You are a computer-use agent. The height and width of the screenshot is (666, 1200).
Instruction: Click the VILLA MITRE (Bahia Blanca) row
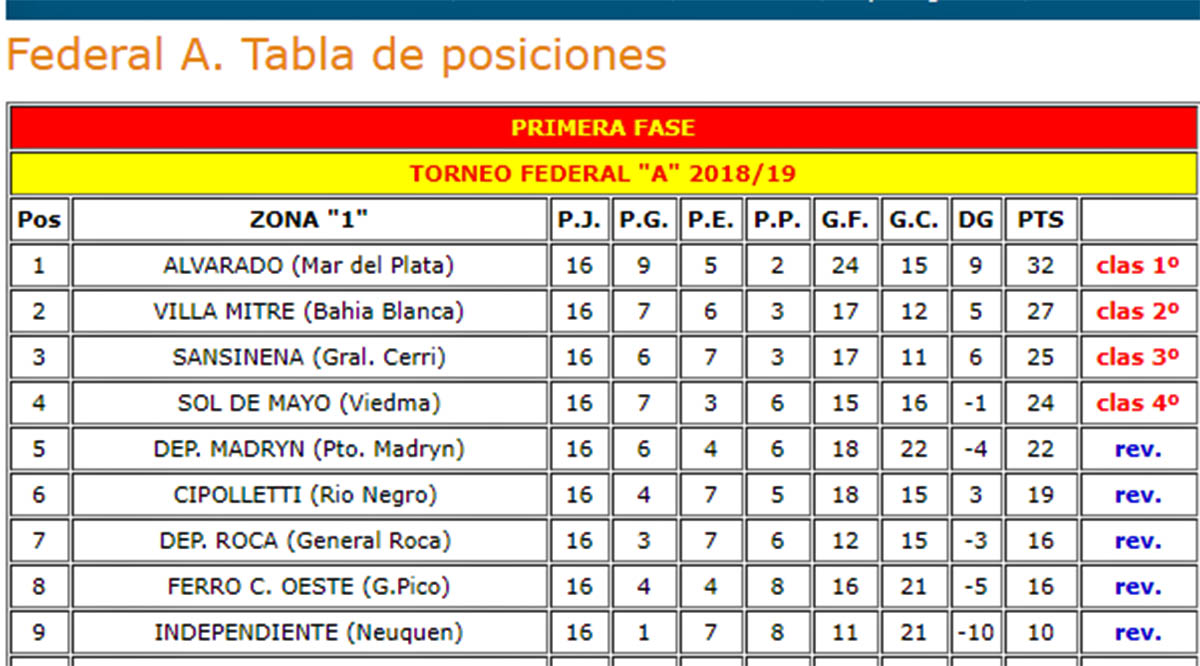click(603, 312)
